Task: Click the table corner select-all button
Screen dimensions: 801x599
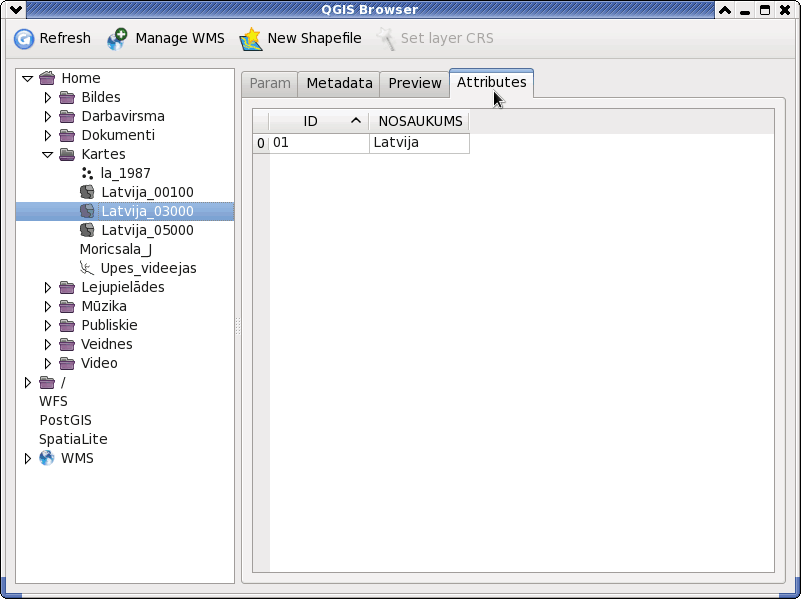Action: 261,122
